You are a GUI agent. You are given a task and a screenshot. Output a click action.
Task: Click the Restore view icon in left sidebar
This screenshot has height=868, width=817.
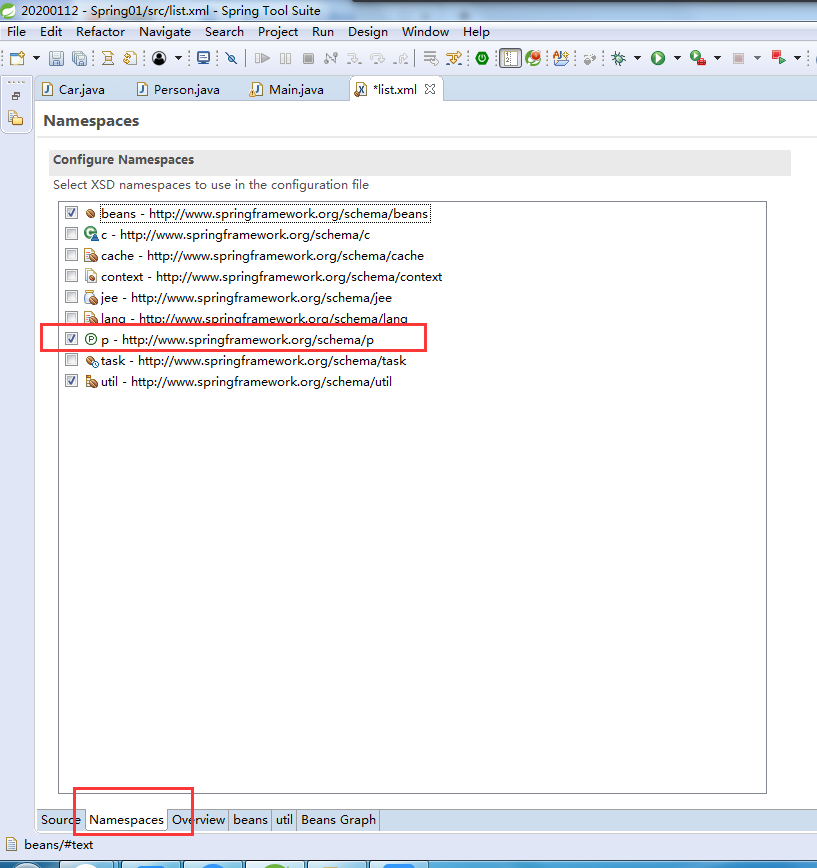(x=16, y=96)
